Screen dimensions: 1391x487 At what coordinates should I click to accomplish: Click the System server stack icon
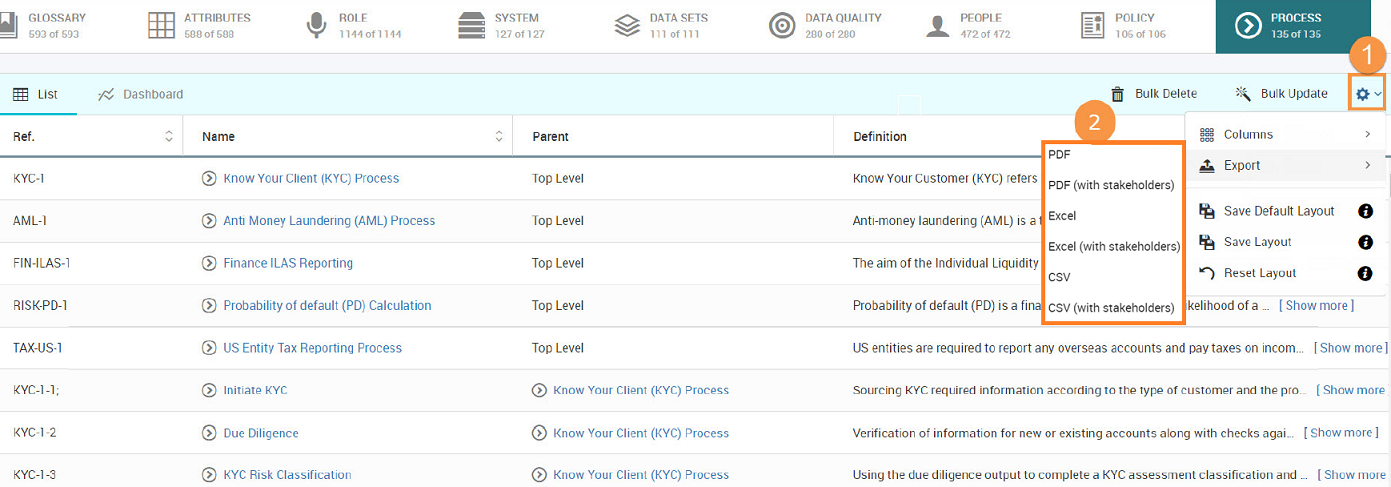click(x=471, y=25)
